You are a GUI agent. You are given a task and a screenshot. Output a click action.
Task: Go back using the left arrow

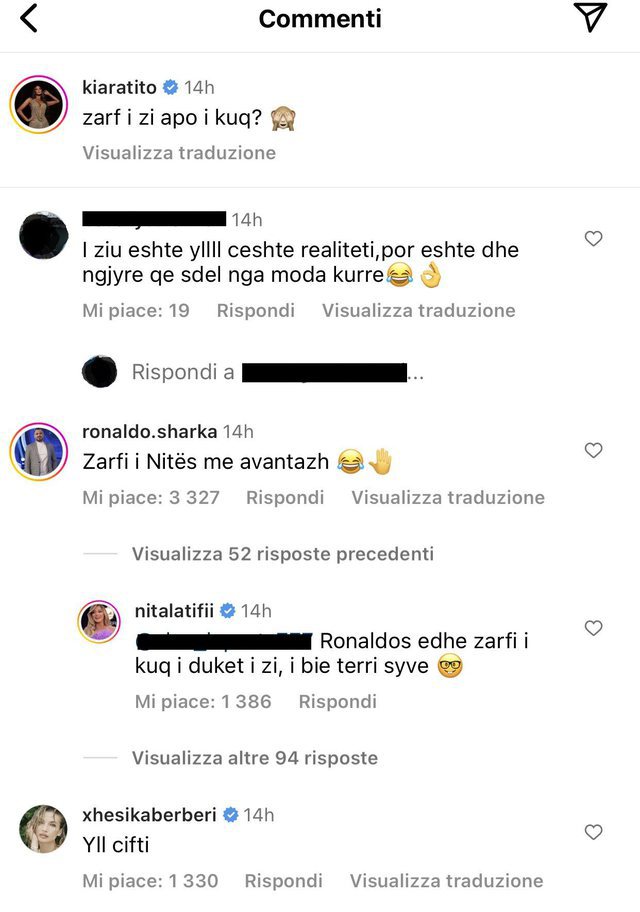coord(29,18)
